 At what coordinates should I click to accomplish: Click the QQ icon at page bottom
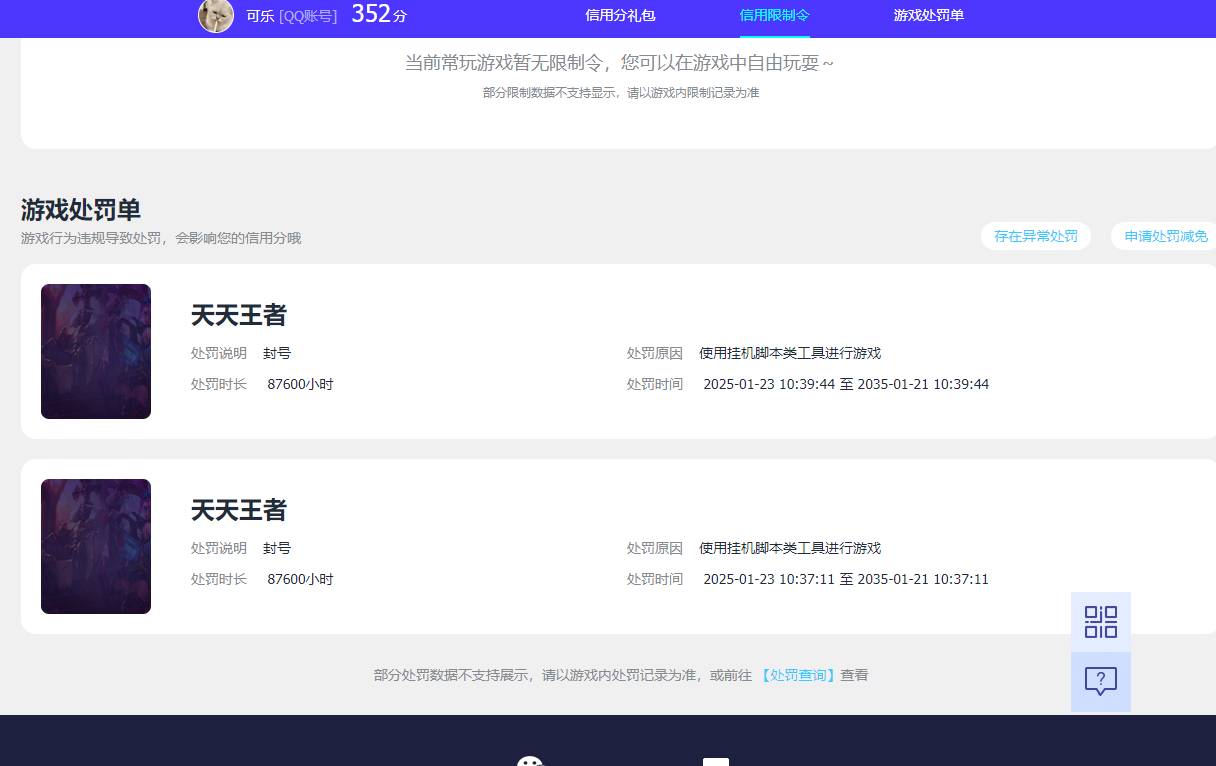click(x=715, y=762)
